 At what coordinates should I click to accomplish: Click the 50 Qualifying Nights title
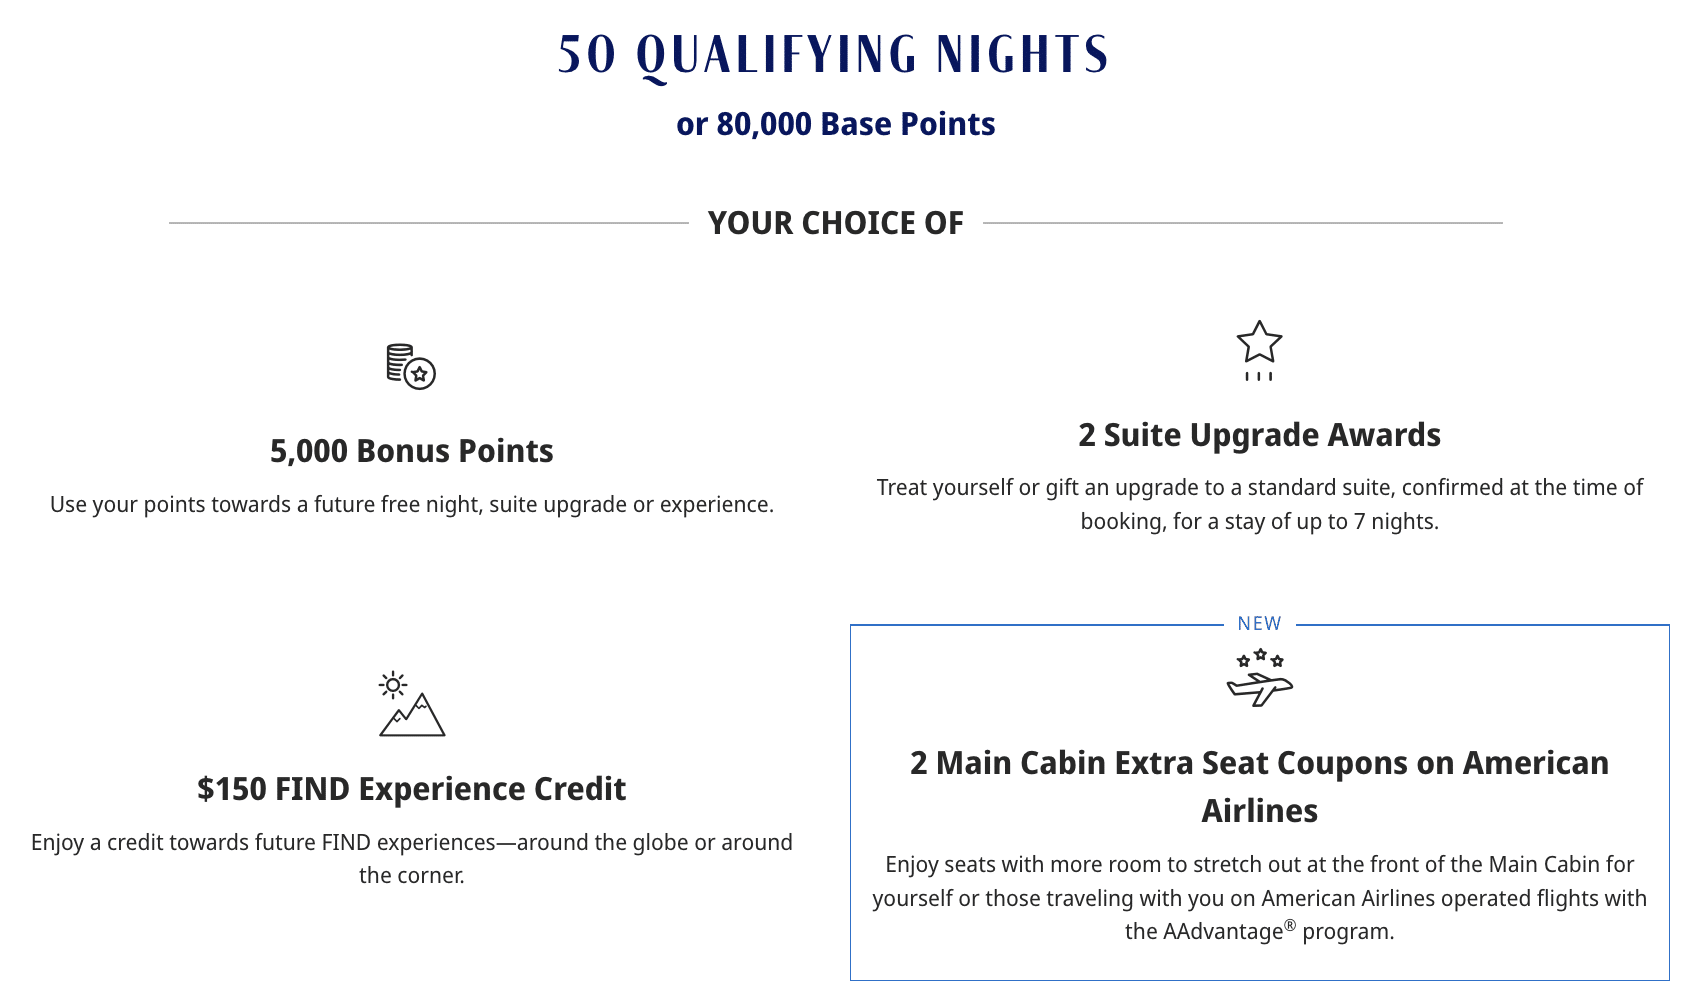(833, 55)
